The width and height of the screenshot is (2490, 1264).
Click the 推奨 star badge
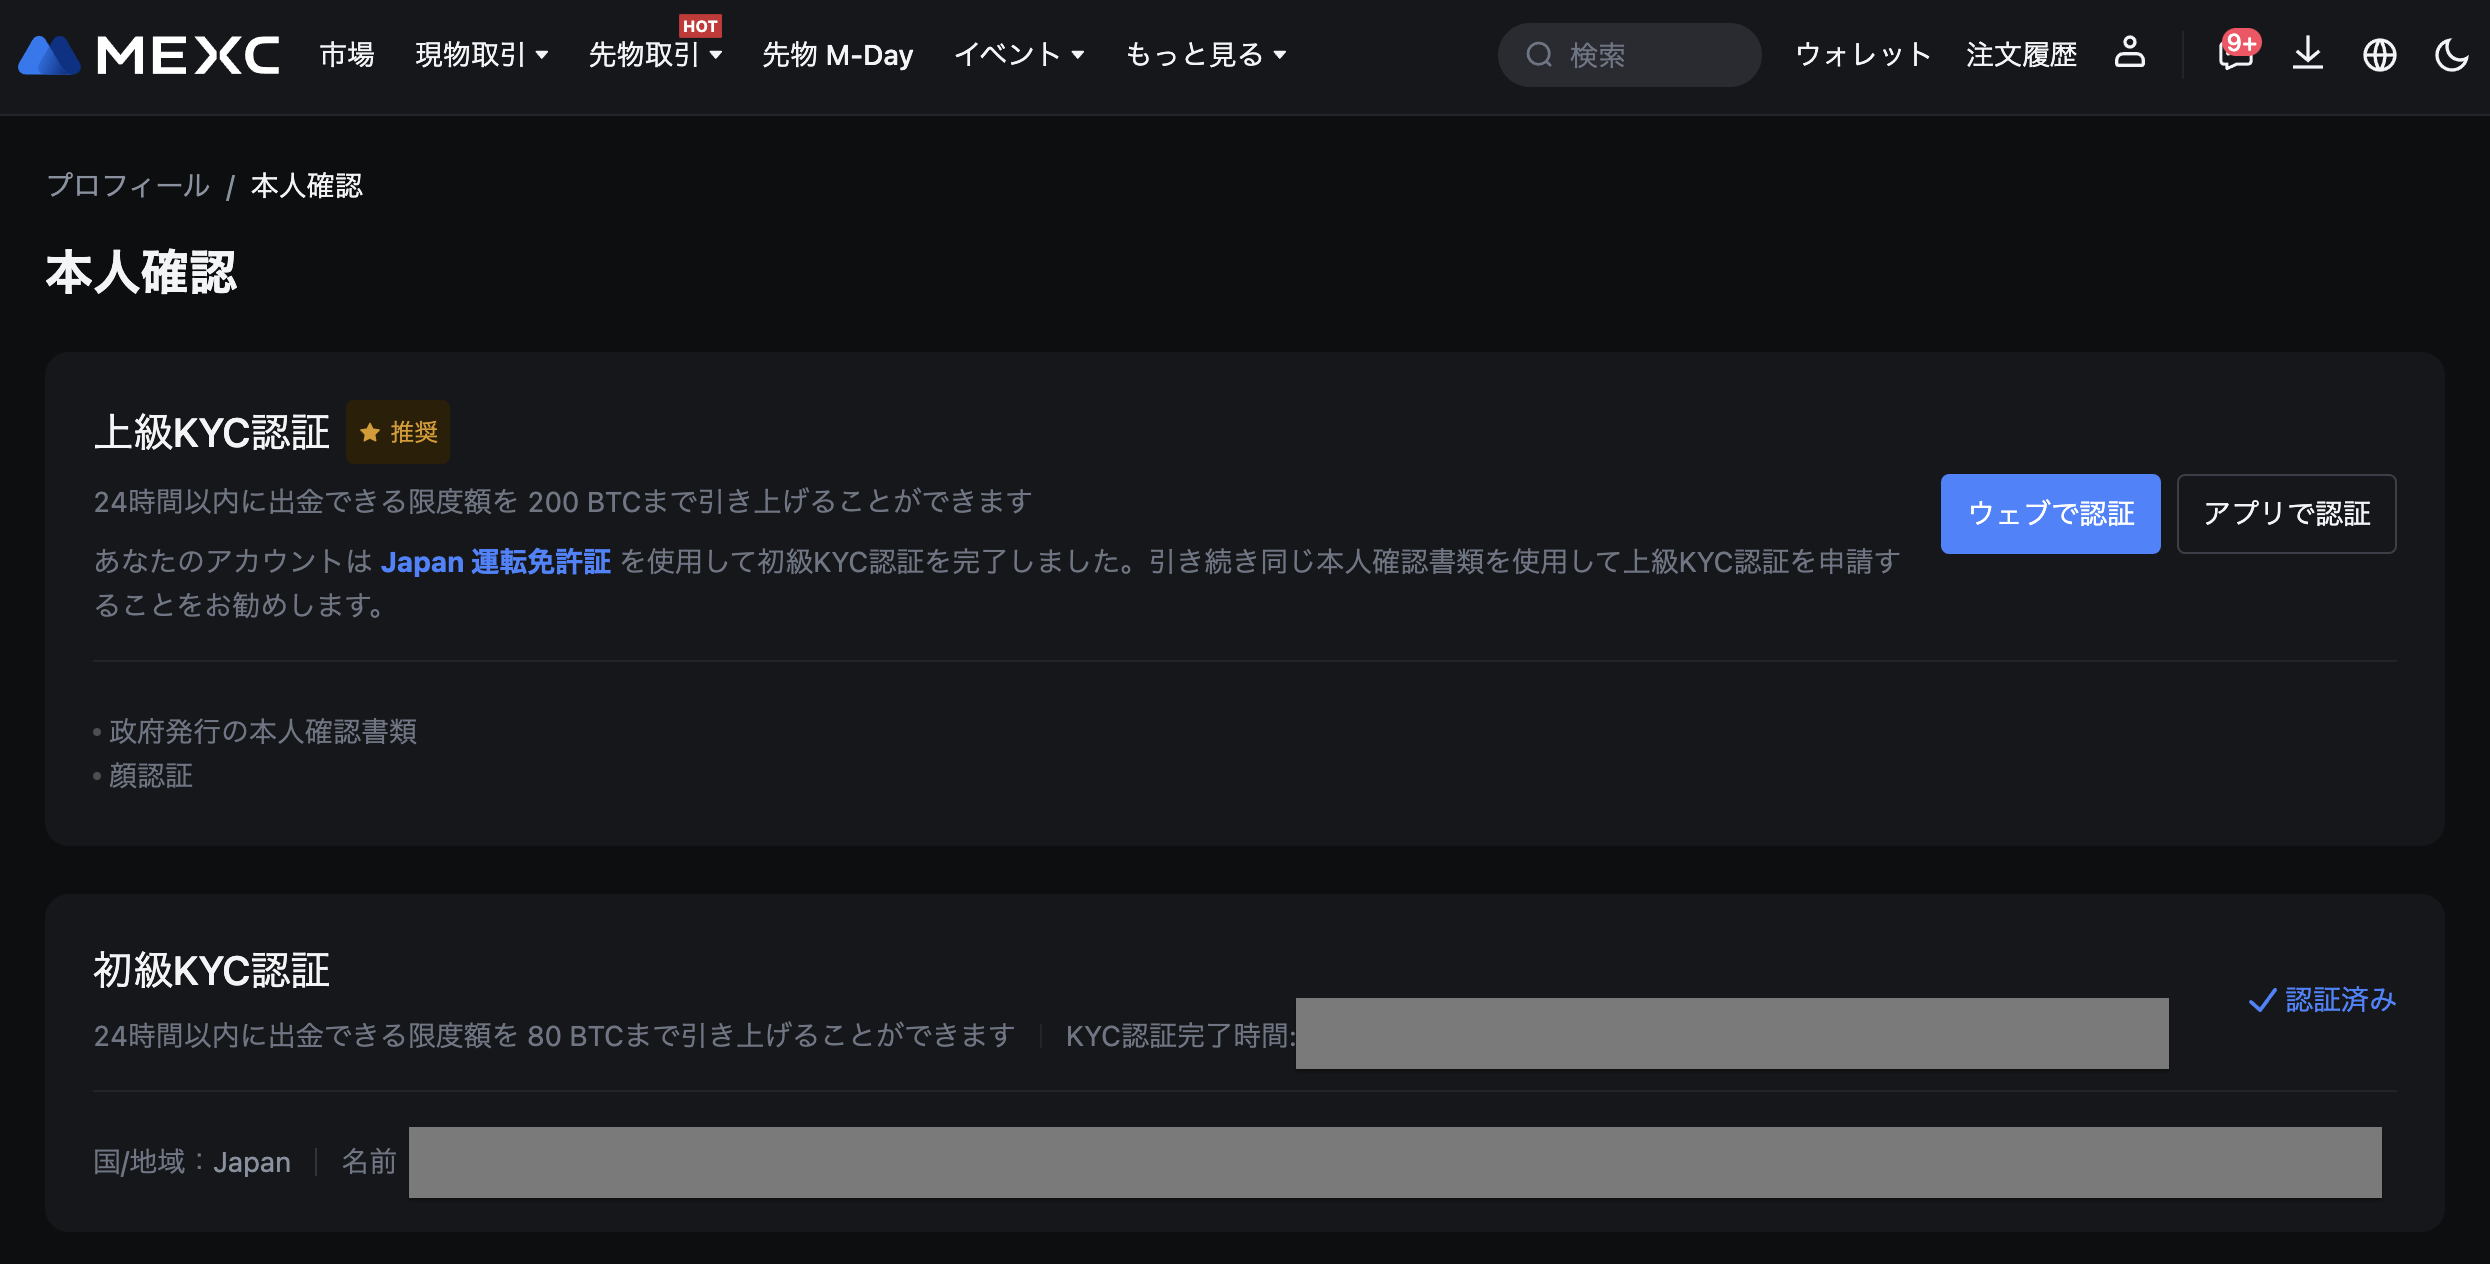398,432
